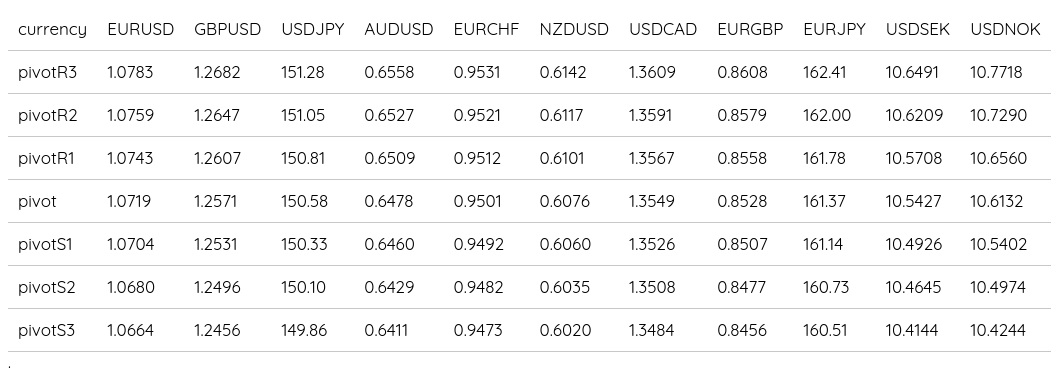
Task: Click GBPUSD pivotS1 value 1.2531
Action: (x=215, y=245)
